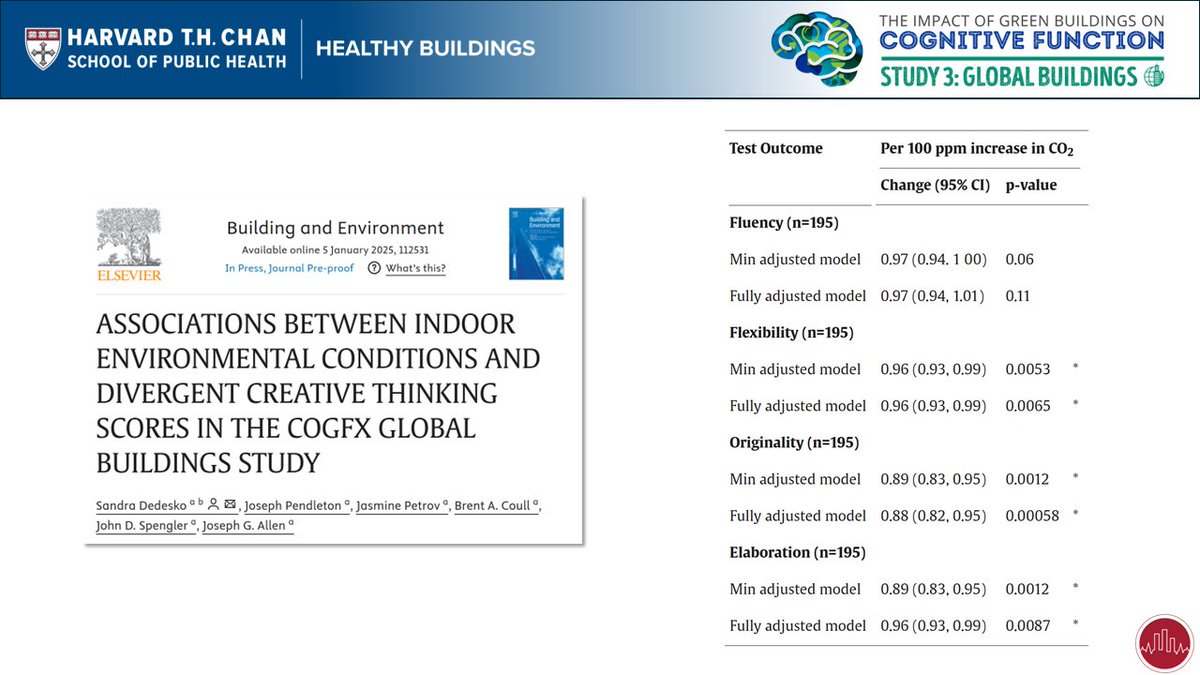
Task: Click the Building and Environment journal title
Action: (x=336, y=228)
